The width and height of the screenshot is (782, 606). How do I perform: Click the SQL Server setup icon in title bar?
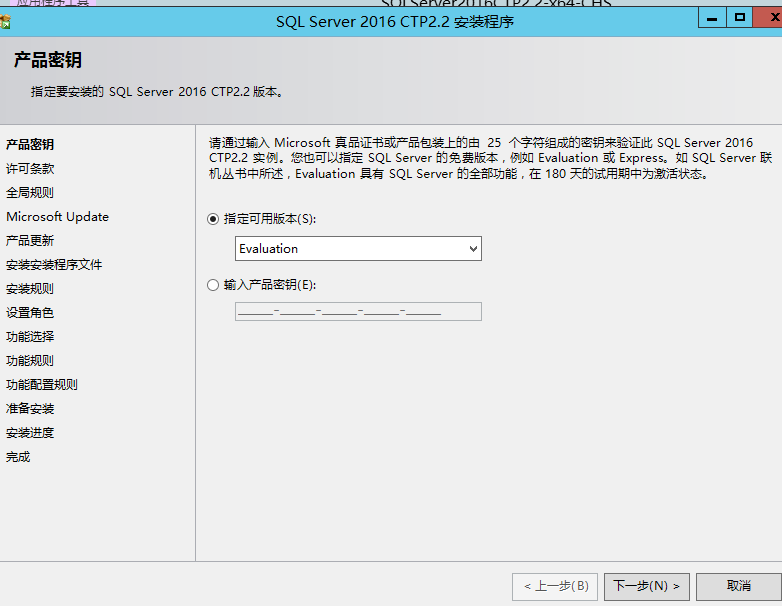point(6,21)
